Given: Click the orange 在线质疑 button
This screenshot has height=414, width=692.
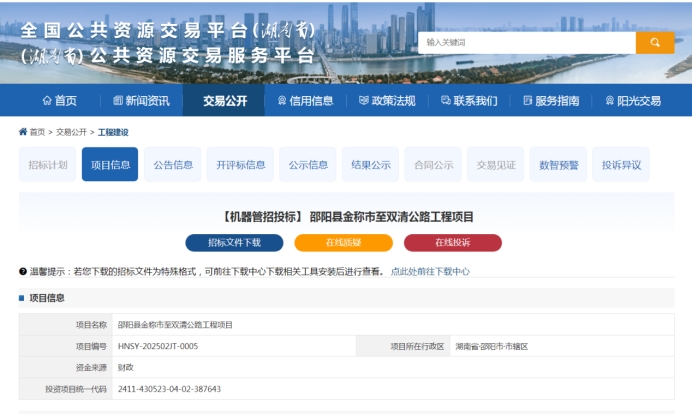Looking at the screenshot, I should pos(343,243).
